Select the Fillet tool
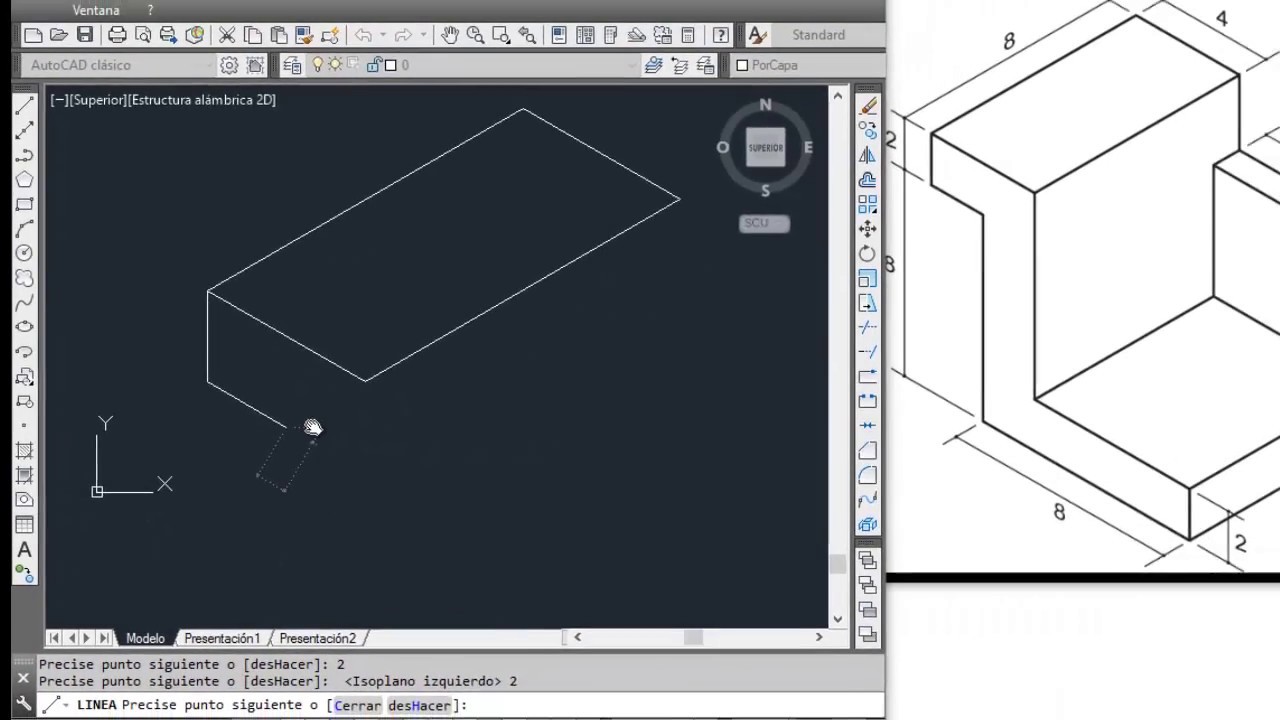The height and width of the screenshot is (720, 1280). 867,475
